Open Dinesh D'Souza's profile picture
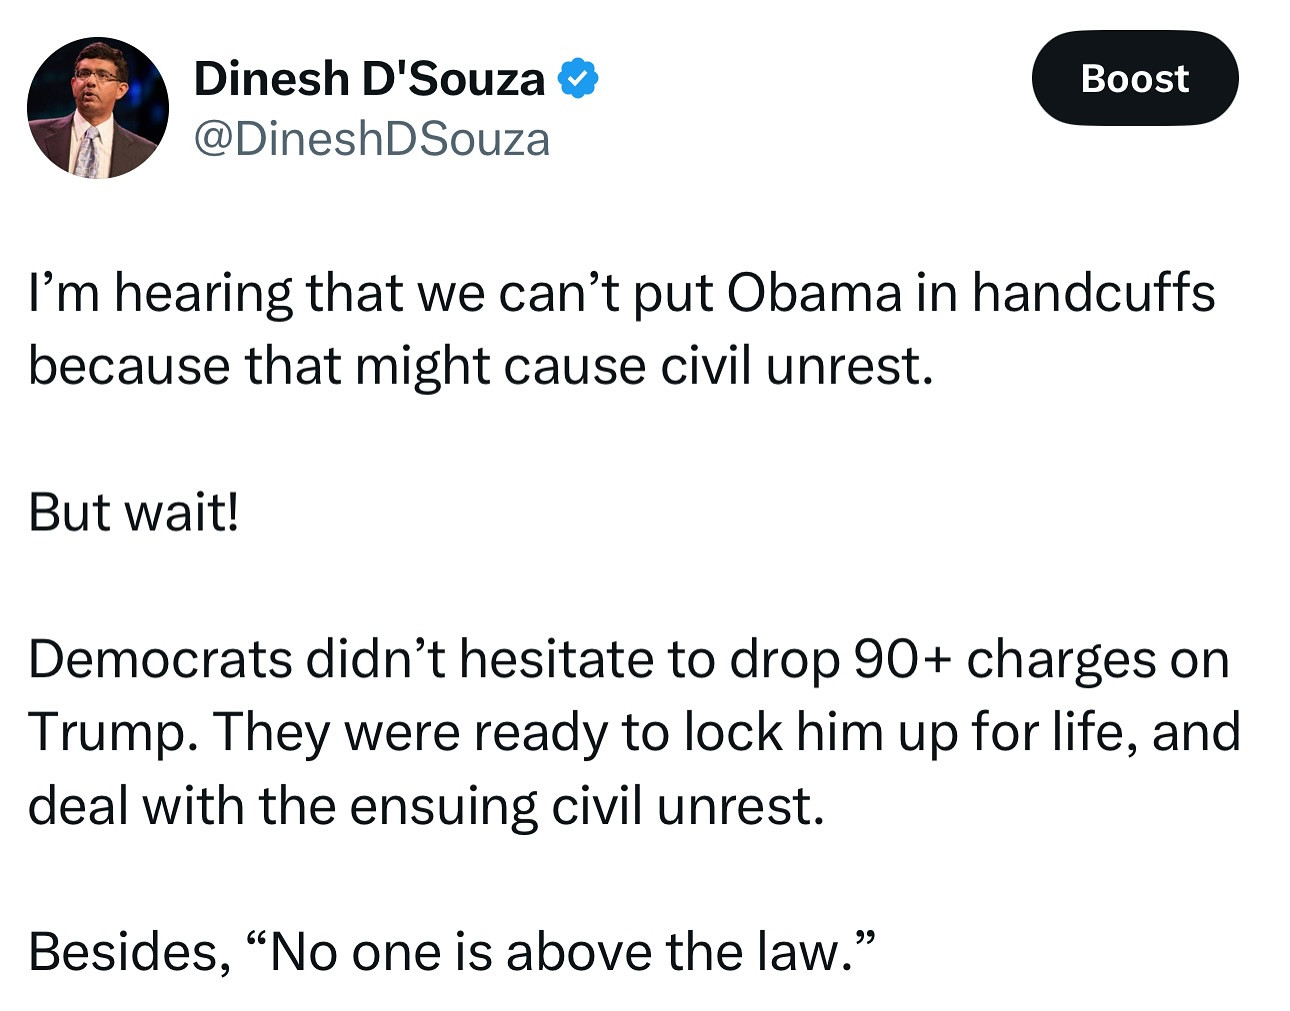The width and height of the screenshot is (1290, 1011). [97, 108]
